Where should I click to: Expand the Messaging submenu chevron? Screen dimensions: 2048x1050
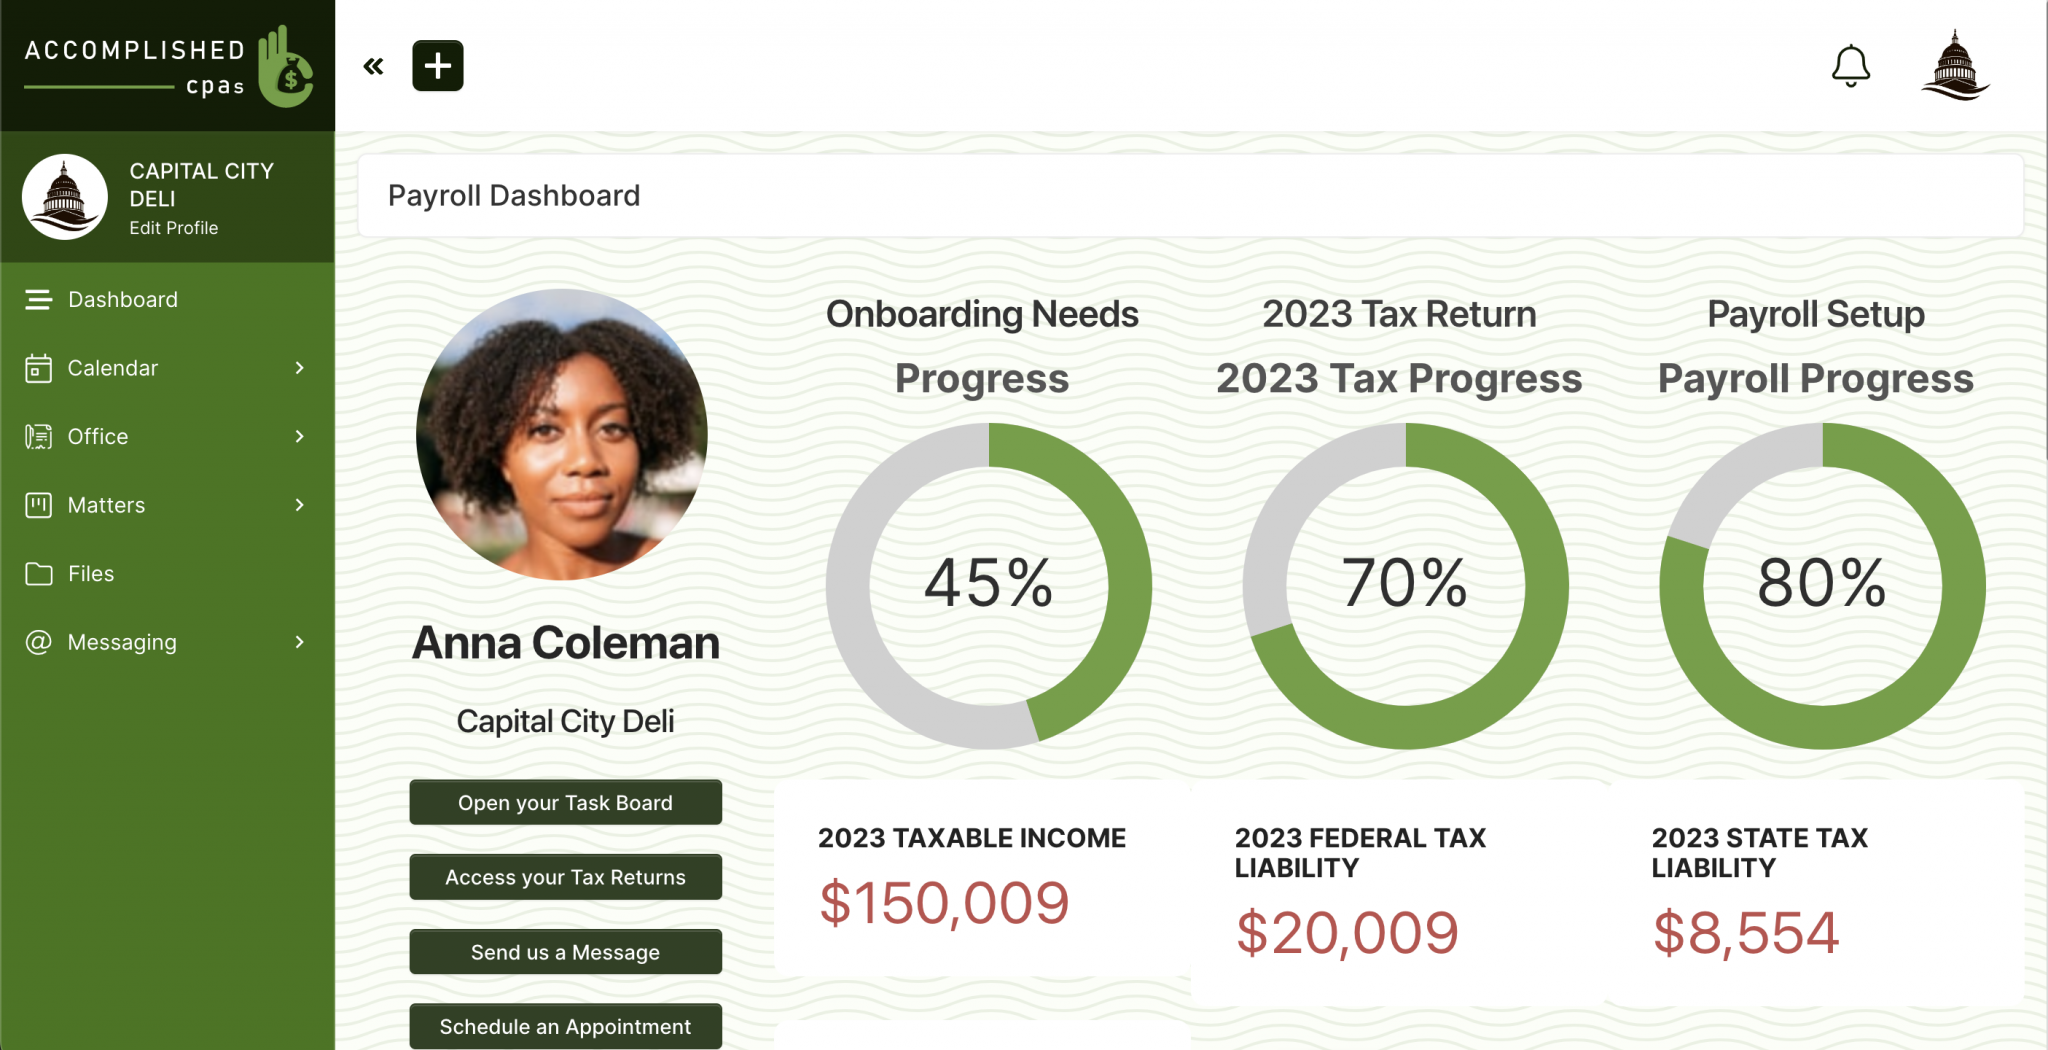point(299,642)
